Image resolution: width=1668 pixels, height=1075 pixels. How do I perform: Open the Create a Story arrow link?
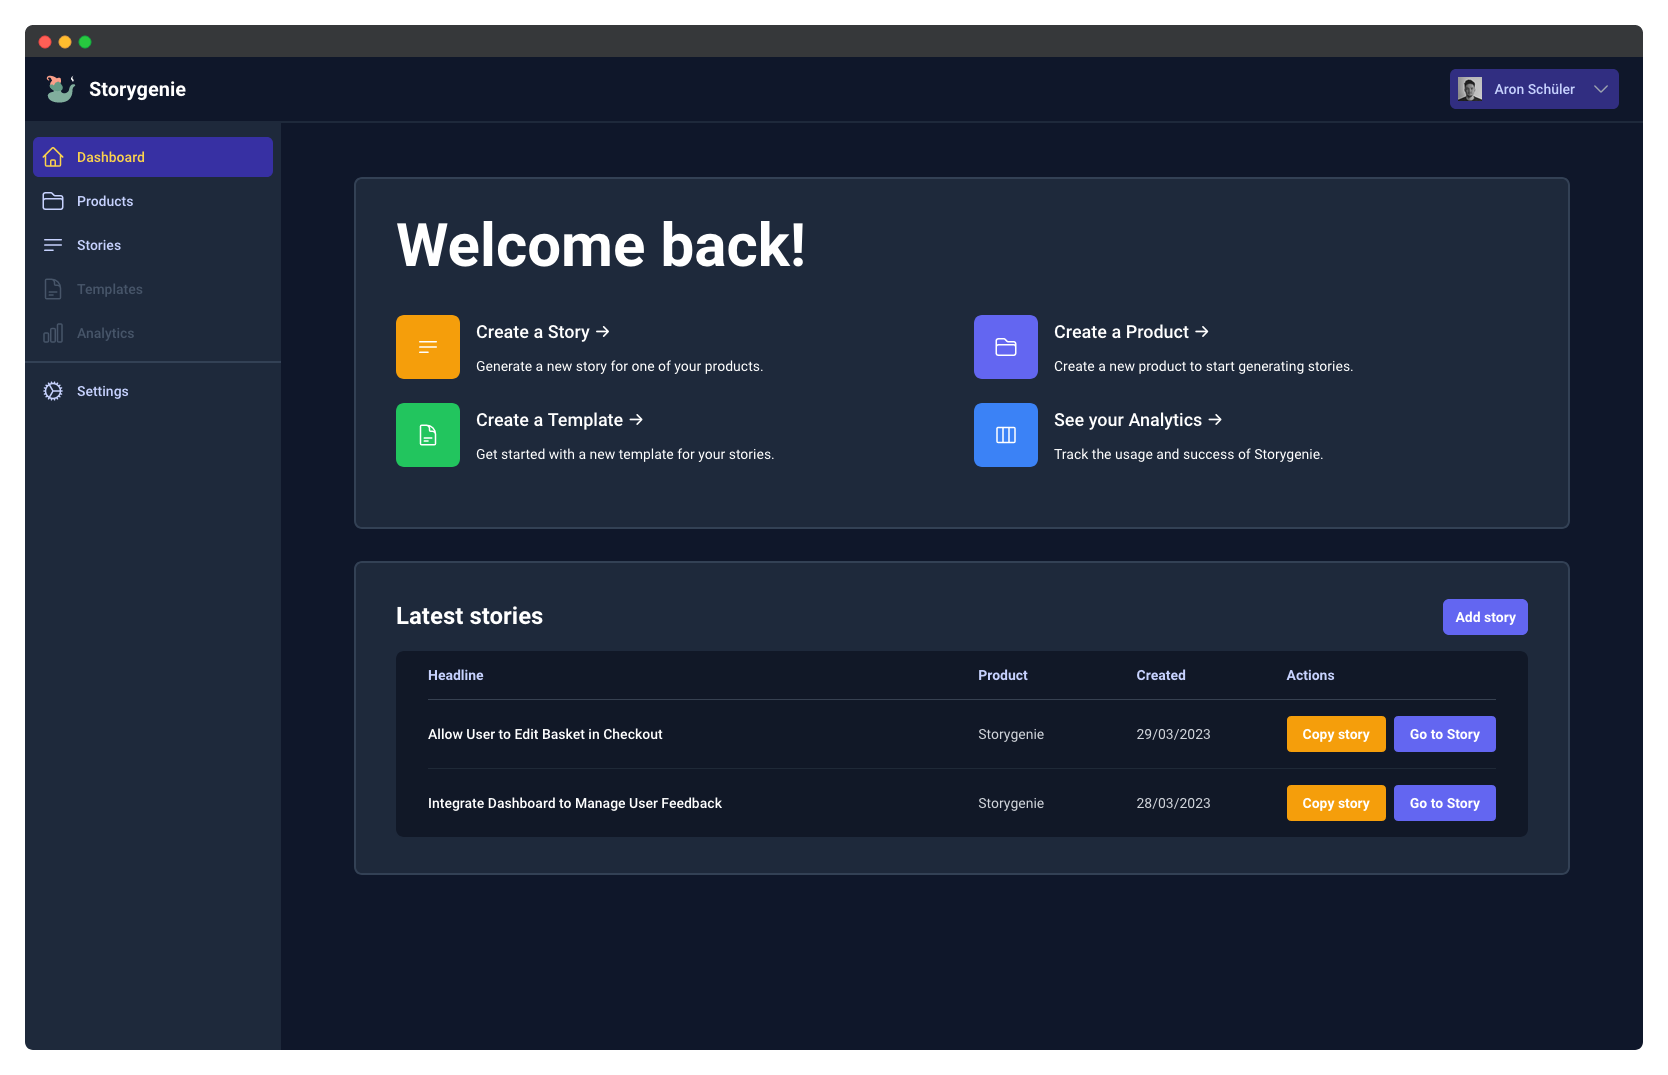[543, 331]
